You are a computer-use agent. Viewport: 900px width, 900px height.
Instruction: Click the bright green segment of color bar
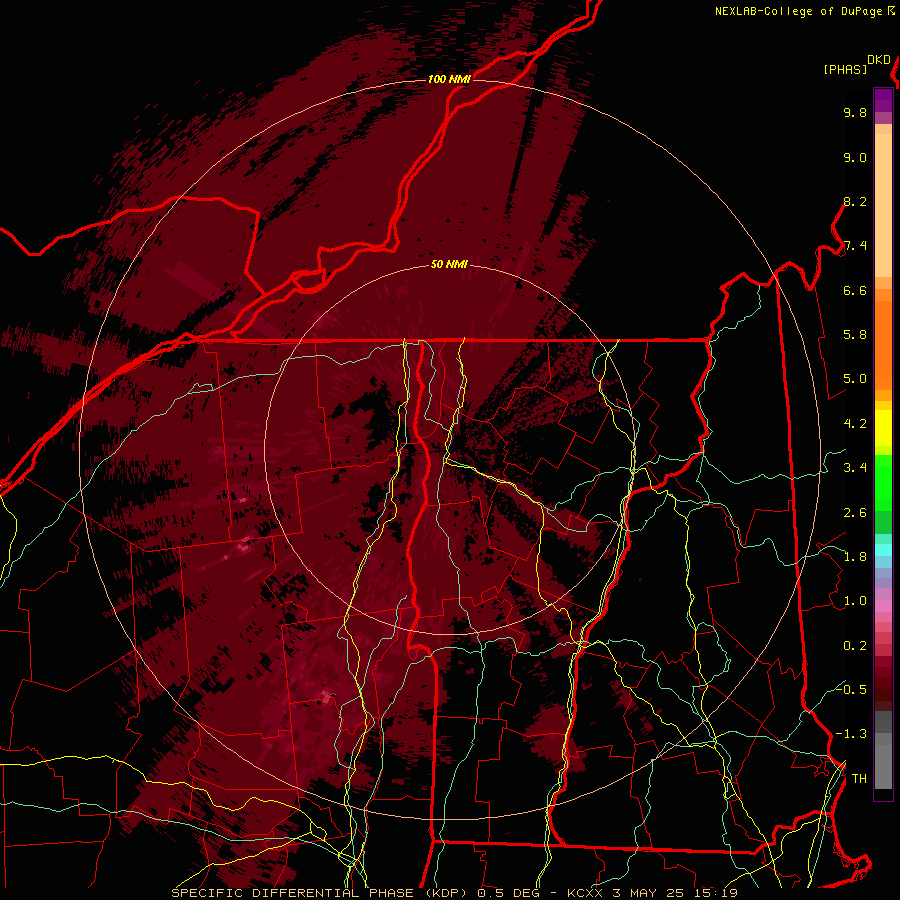point(883,483)
